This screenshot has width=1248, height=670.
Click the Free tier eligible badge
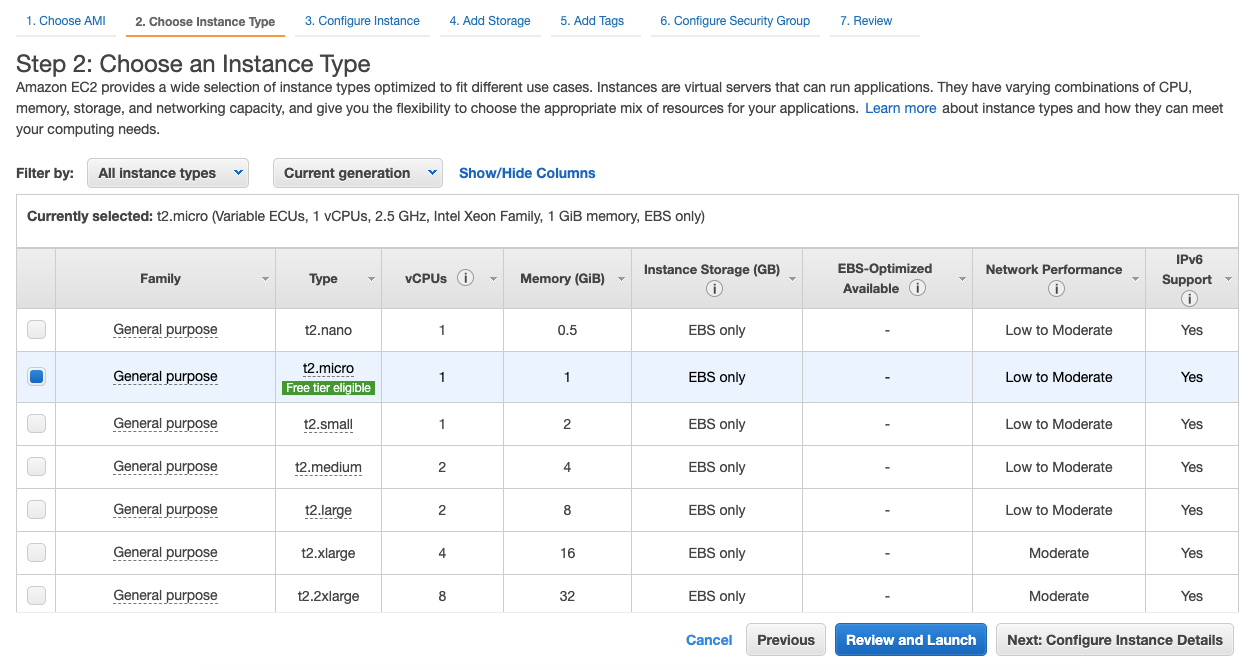click(x=328, y=388)
